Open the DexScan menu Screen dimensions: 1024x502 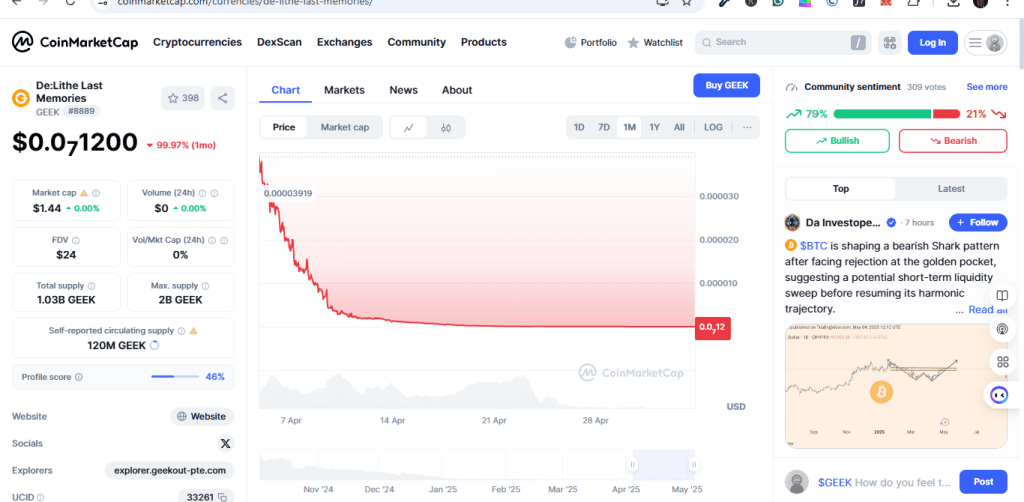click(280, 42)
